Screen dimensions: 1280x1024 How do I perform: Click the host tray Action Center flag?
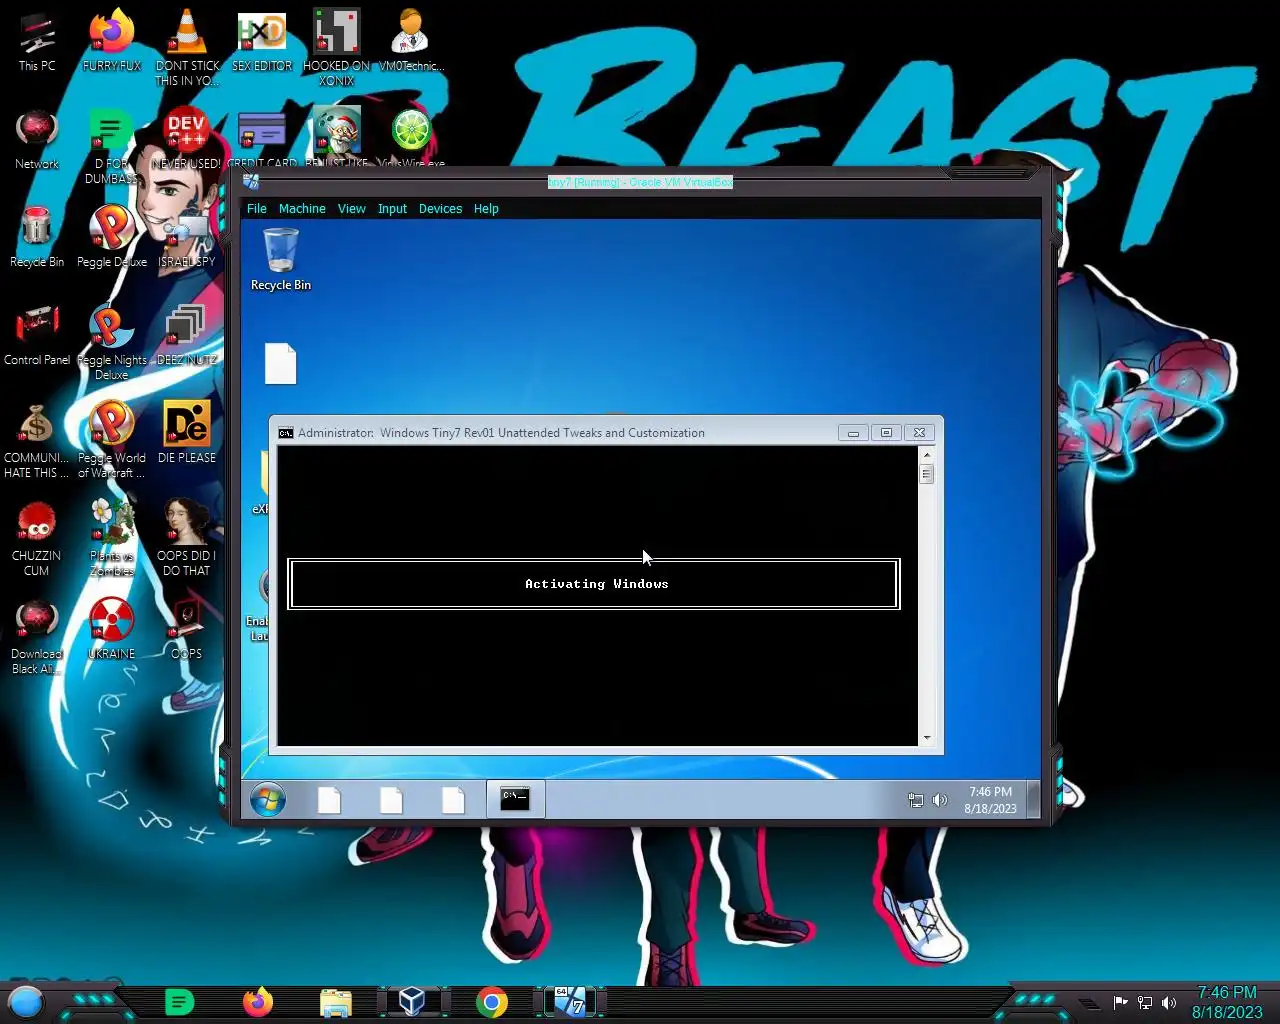click(1120, 1002)
